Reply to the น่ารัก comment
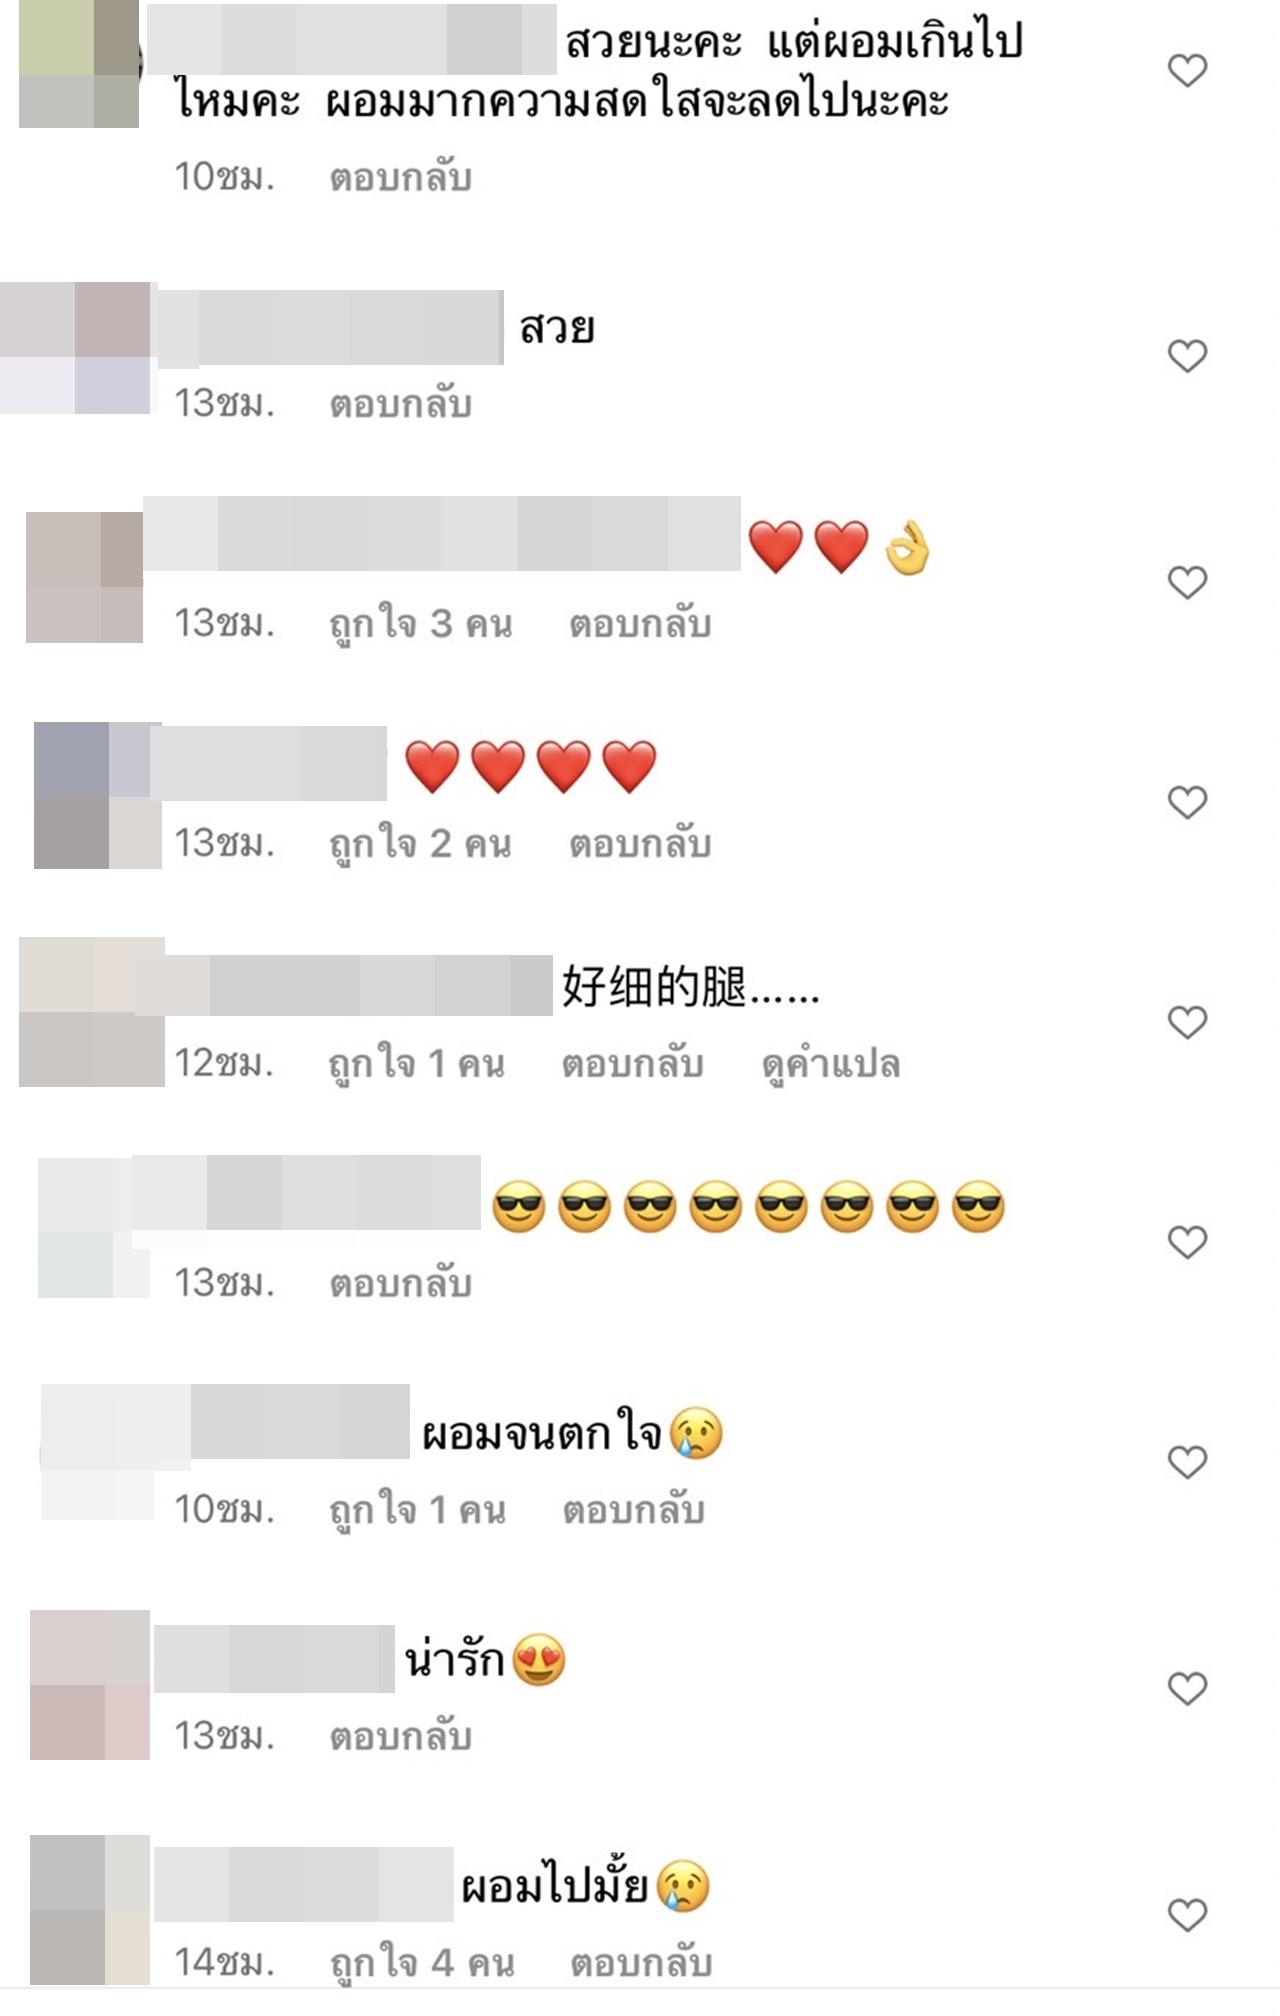The height and width of the screenshot is (2016, 1280). click(x=401, y=1736)
